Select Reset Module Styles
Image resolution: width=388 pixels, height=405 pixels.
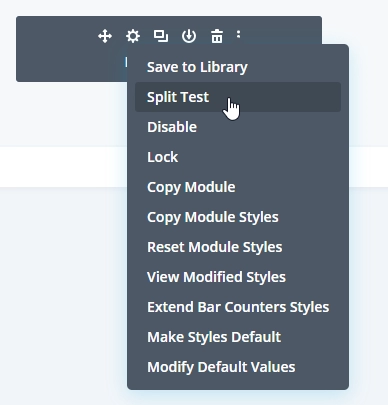coord(238,247)
